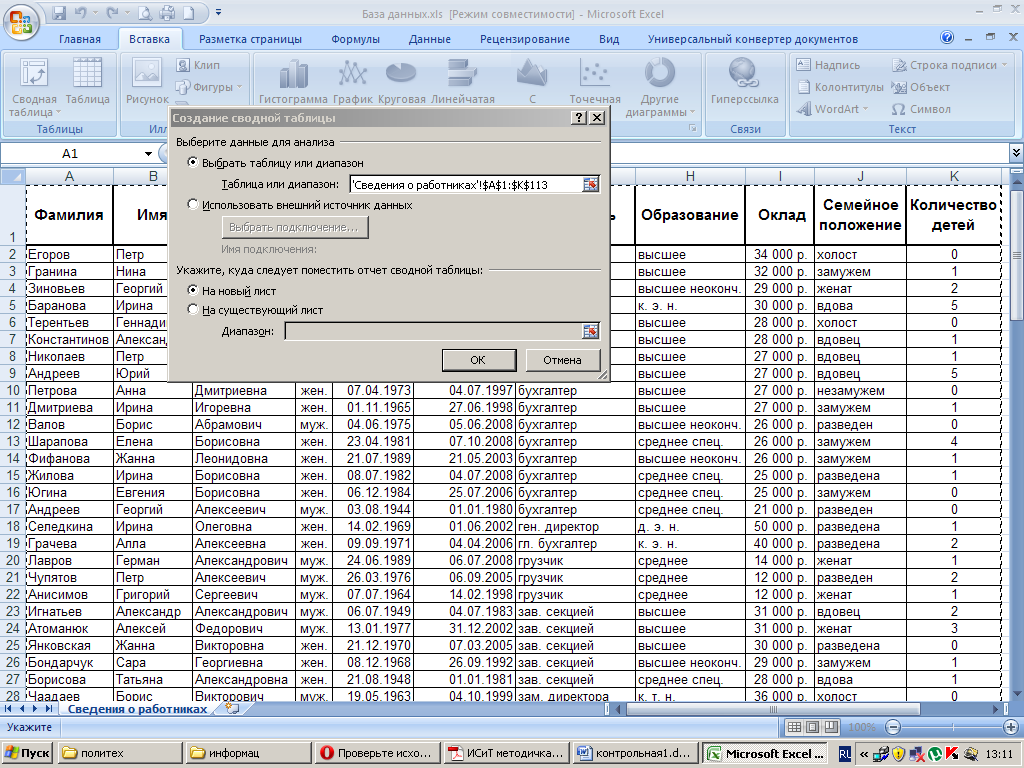Viewport: 1024px width, 768px height.
Task: Select the 'Сведения о работниках' sheet tab
Action: [137, 709]
